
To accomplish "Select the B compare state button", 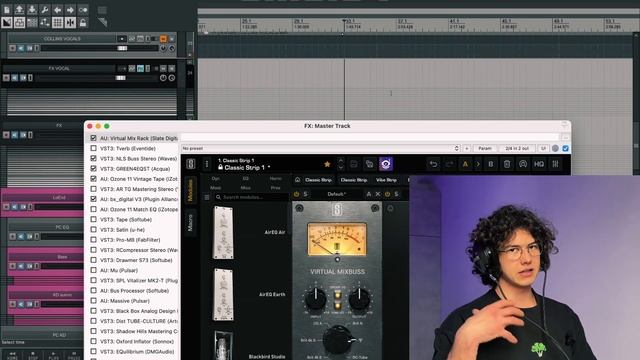I will point(491,164).
